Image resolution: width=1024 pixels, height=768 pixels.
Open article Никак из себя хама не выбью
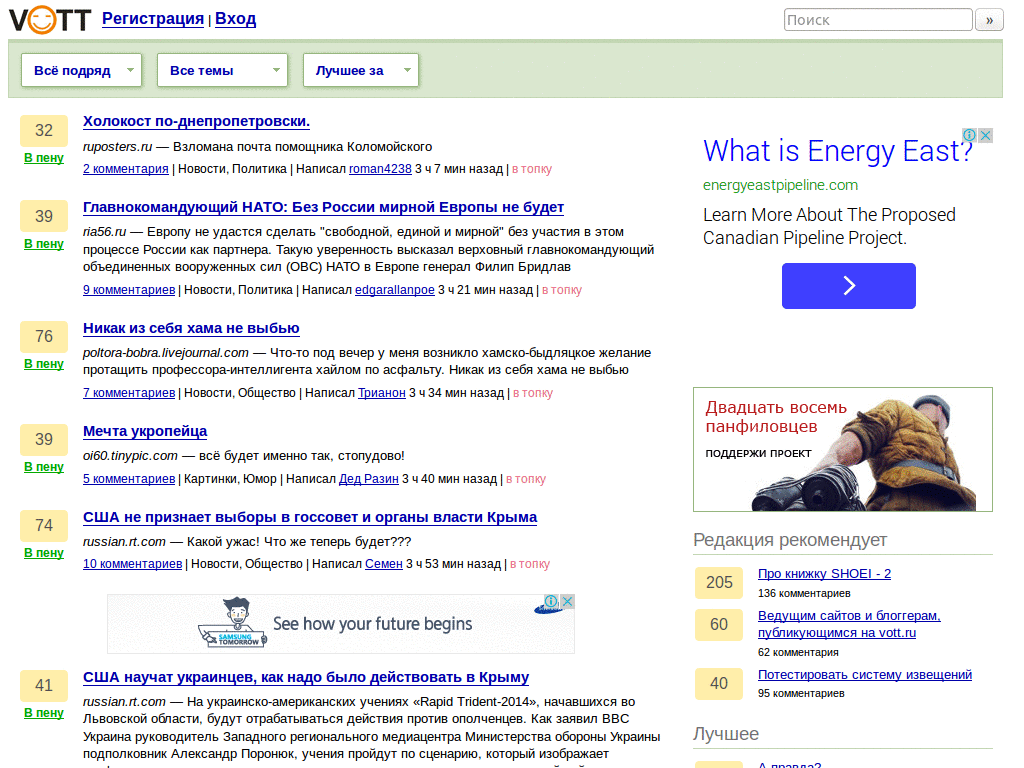tap(191, 328)
